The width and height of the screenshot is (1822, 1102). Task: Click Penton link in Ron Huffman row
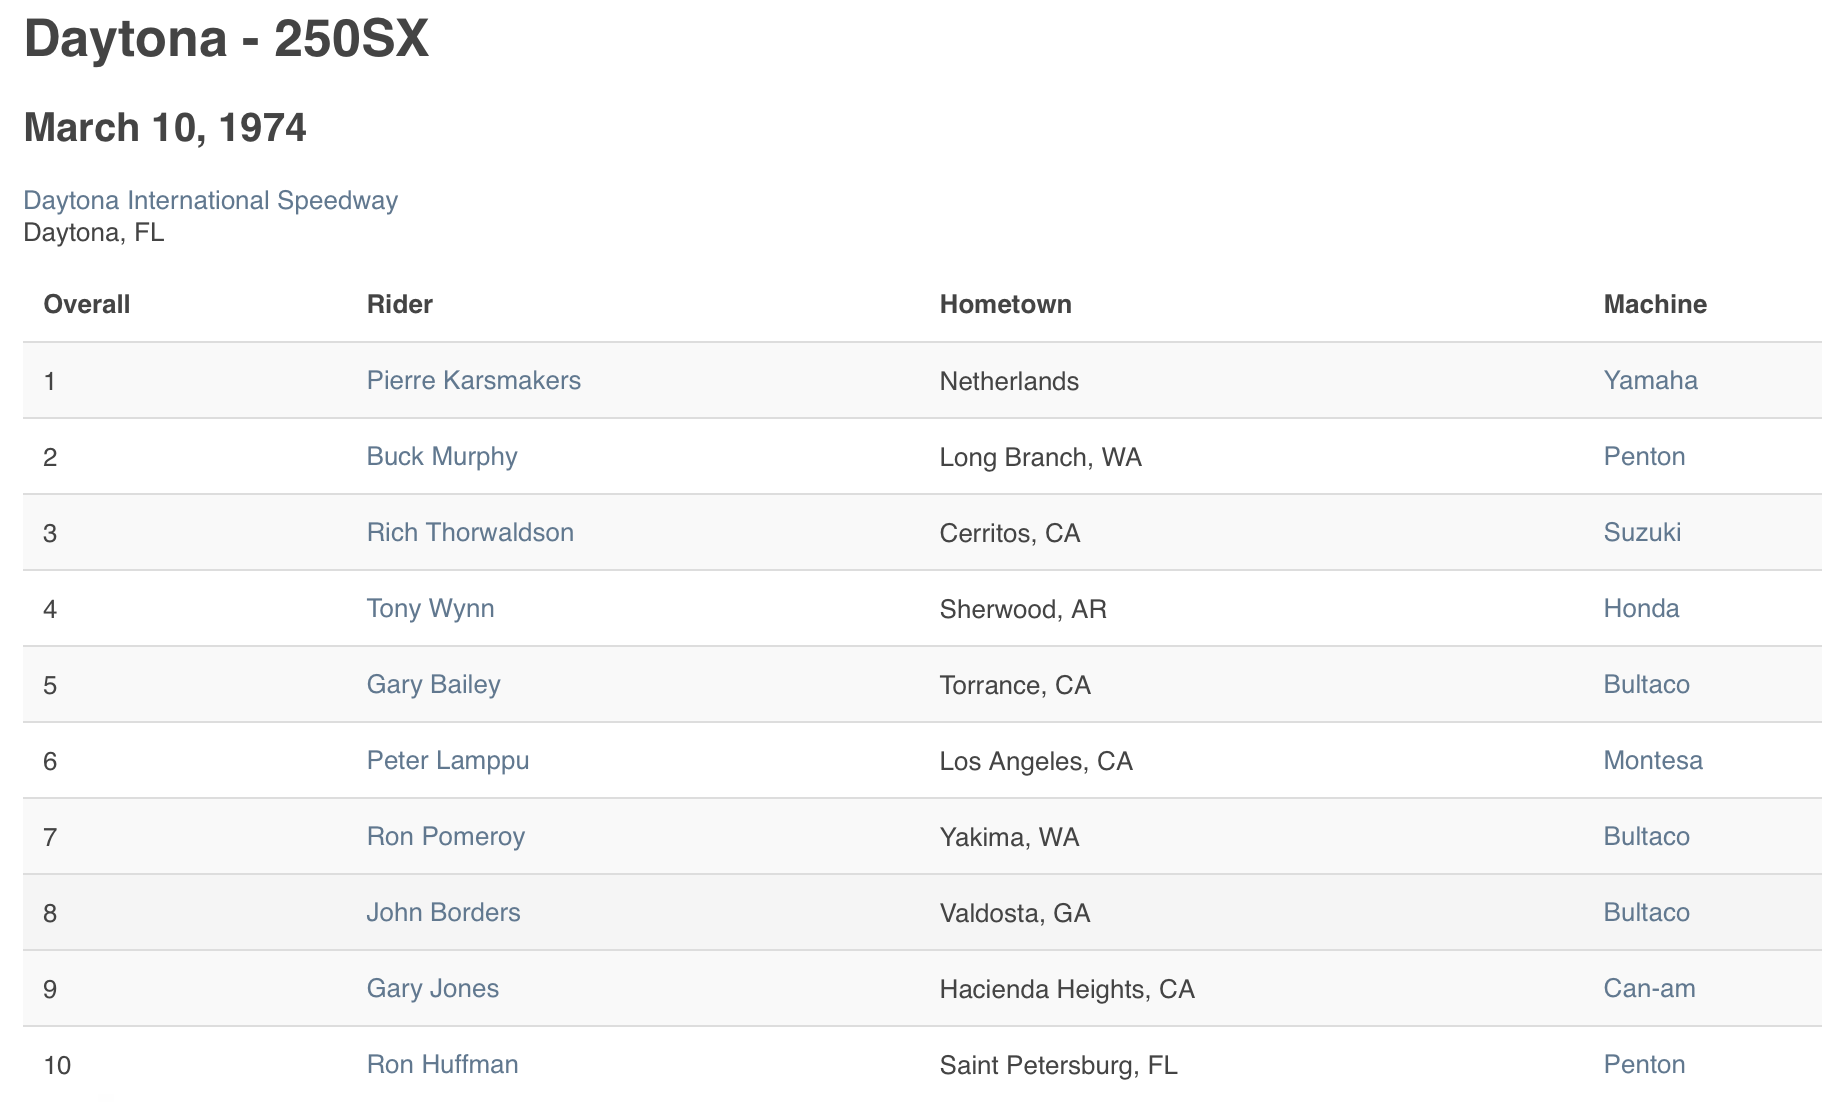pos(1644,1064)
